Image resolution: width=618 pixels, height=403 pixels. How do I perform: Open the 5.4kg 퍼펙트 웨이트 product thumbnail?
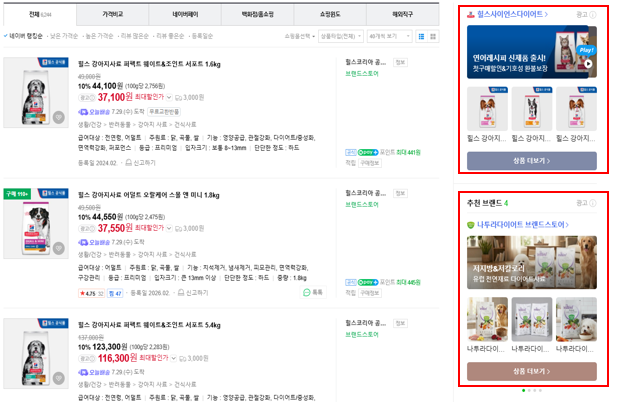36,354
